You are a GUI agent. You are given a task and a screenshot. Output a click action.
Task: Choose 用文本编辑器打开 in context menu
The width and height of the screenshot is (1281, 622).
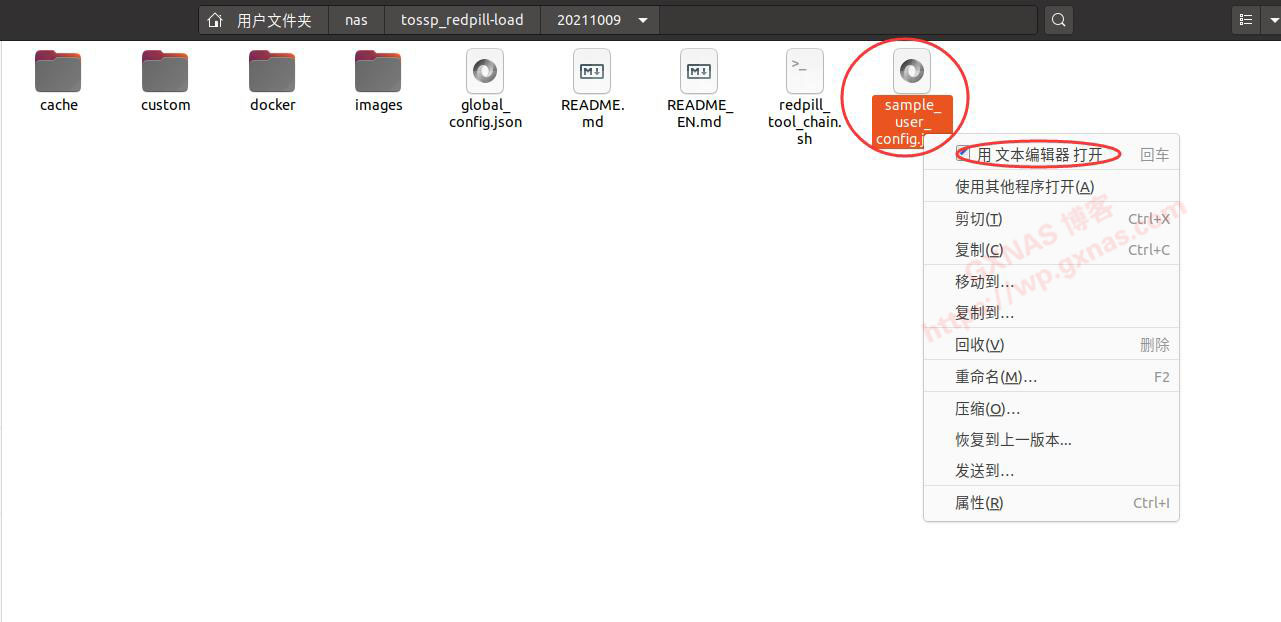click(1039, 155)
